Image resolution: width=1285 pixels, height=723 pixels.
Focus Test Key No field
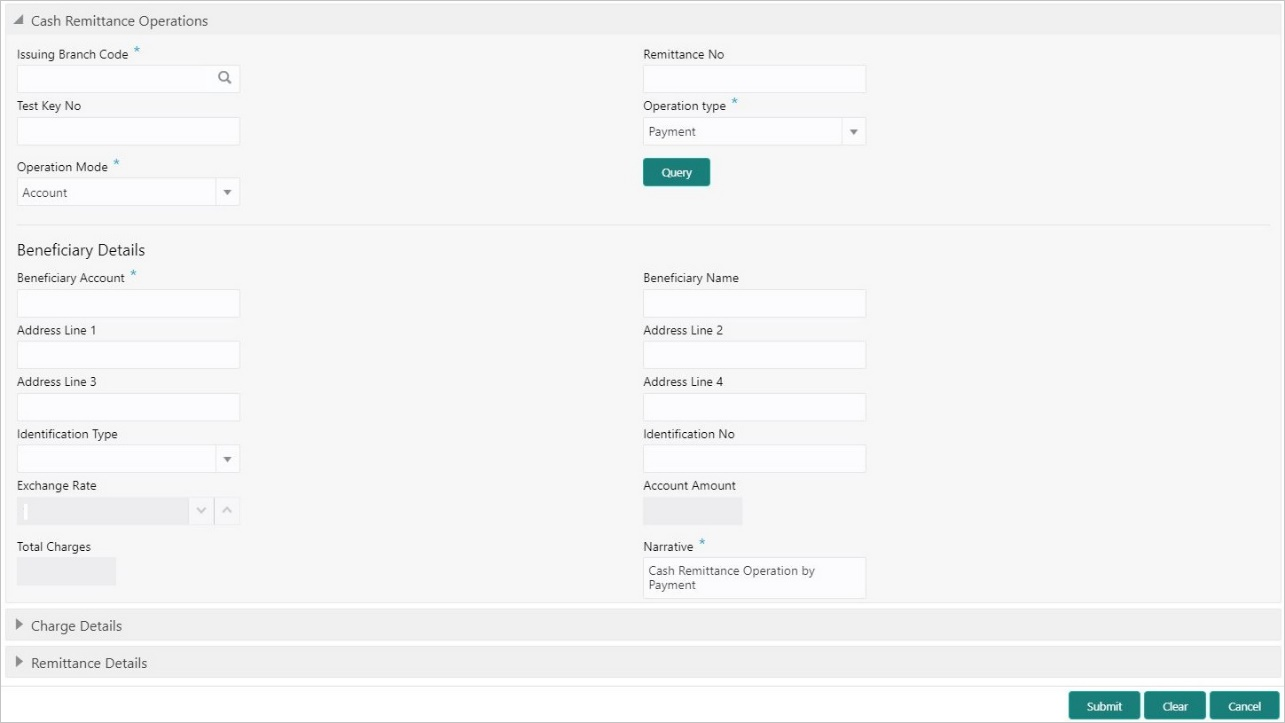[128, 131]
